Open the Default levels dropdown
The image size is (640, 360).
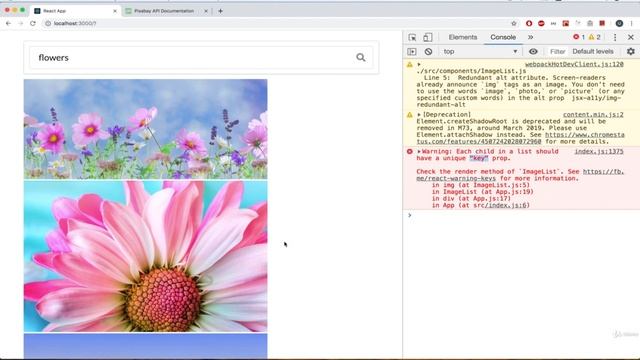point(593,51)
